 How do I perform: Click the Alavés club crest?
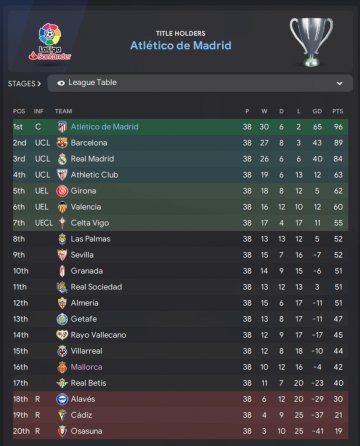coord(62,399)
